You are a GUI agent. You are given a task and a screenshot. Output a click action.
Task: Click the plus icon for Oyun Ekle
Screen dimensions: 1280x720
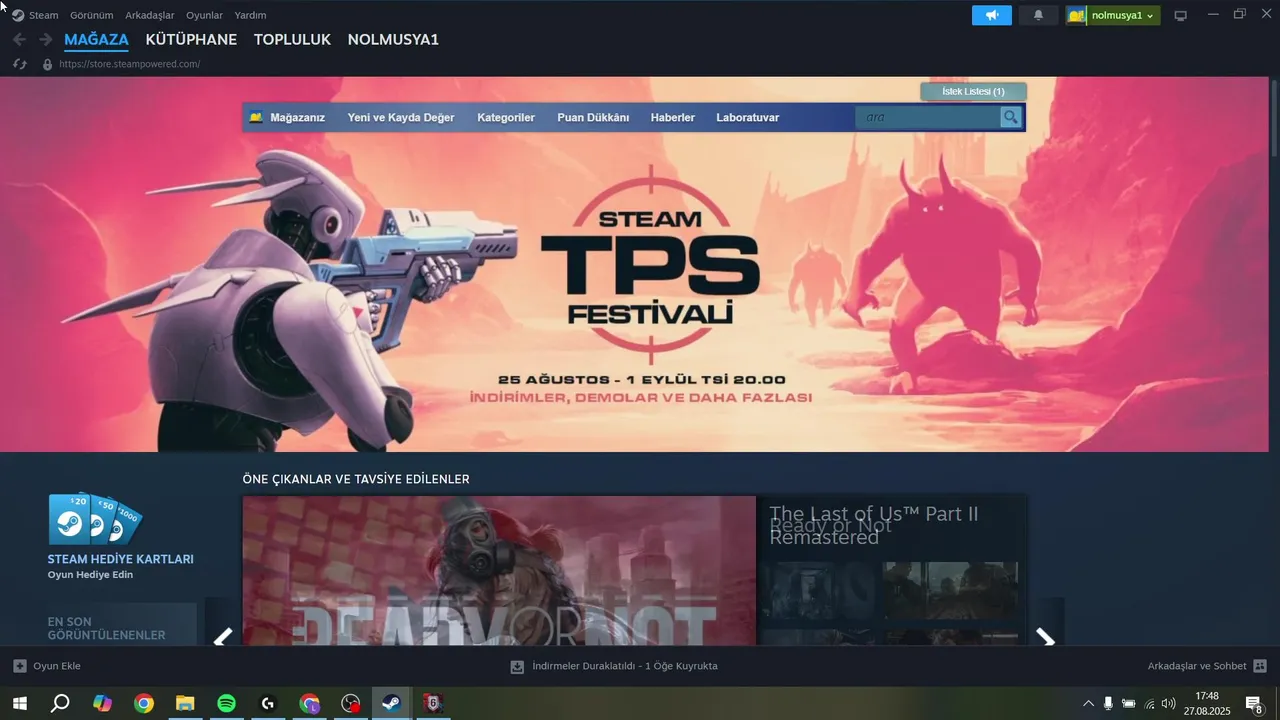(x=20, y=666)
